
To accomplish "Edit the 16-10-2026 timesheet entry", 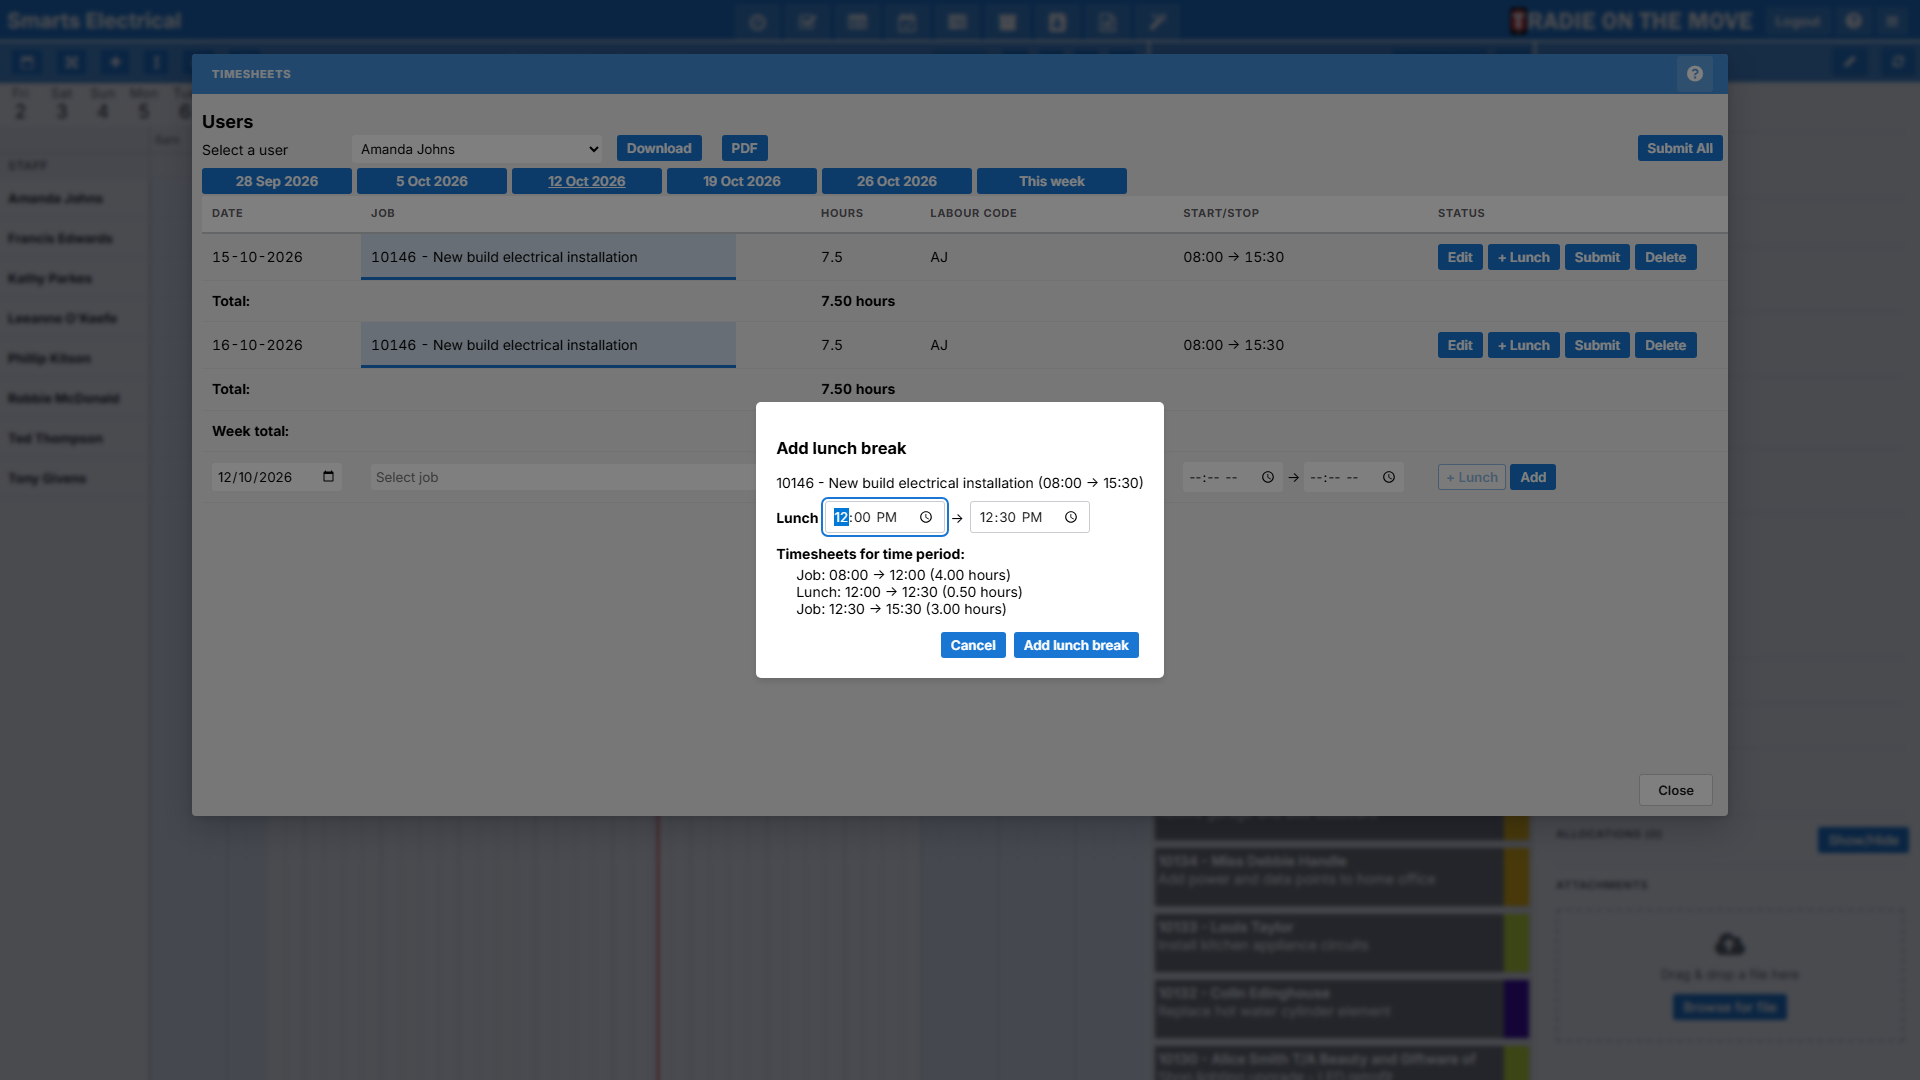I will [1460, 345].
